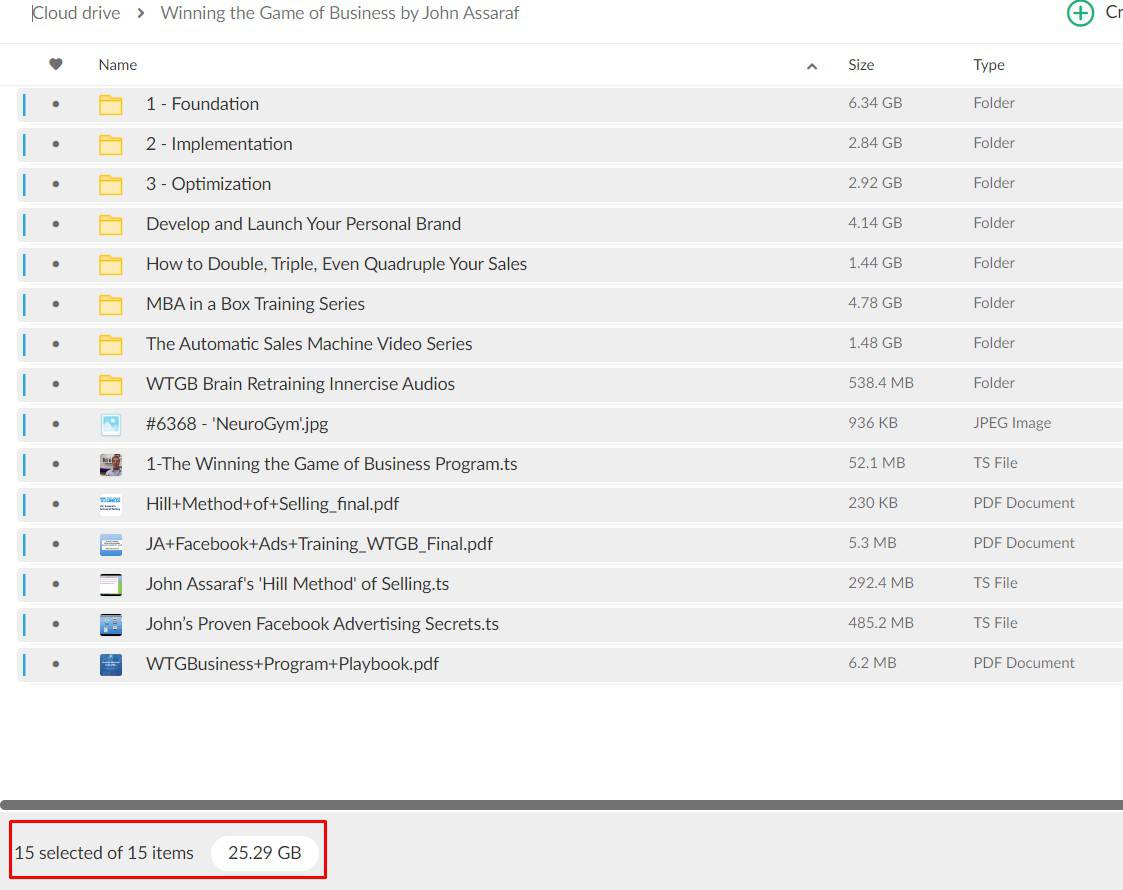Click the Hill Method of Selling.ts file icon
Screen dimensions: 1123x890
click(110, 584)
